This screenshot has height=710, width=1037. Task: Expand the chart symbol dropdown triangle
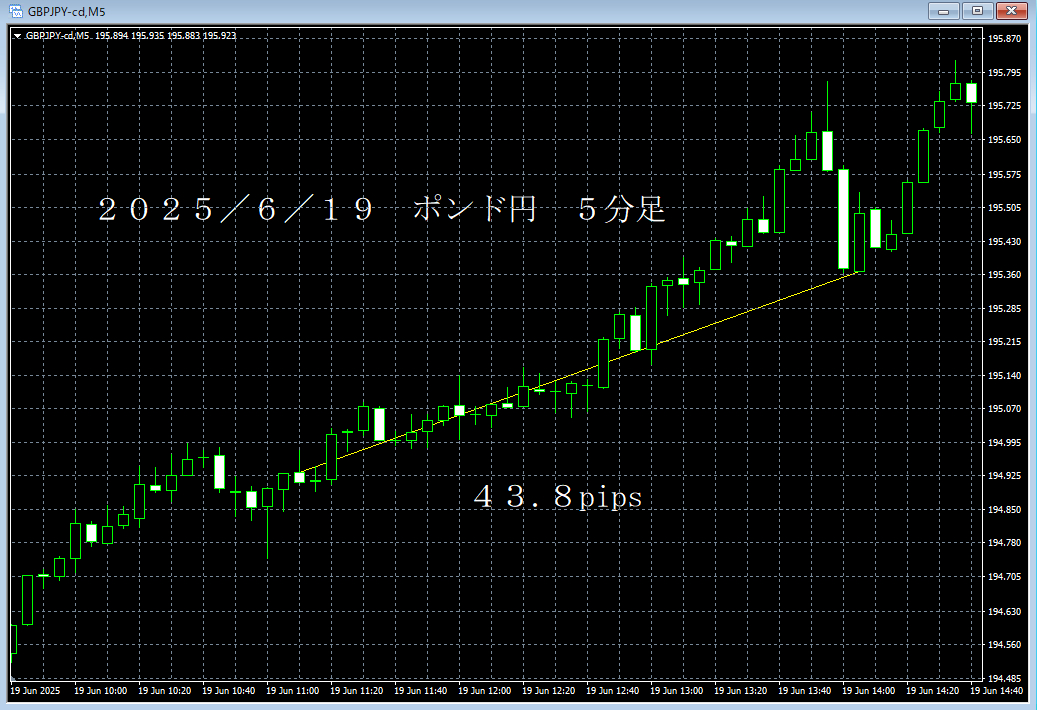click(x=18, y=36)
